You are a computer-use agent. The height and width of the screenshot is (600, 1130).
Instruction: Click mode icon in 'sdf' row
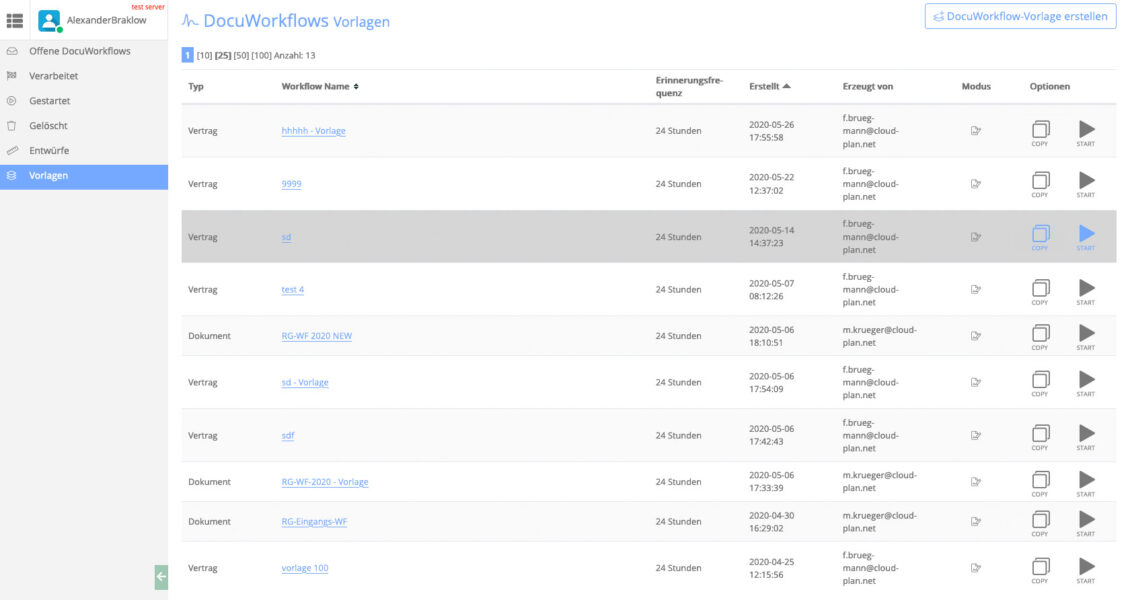click(976, 435)
